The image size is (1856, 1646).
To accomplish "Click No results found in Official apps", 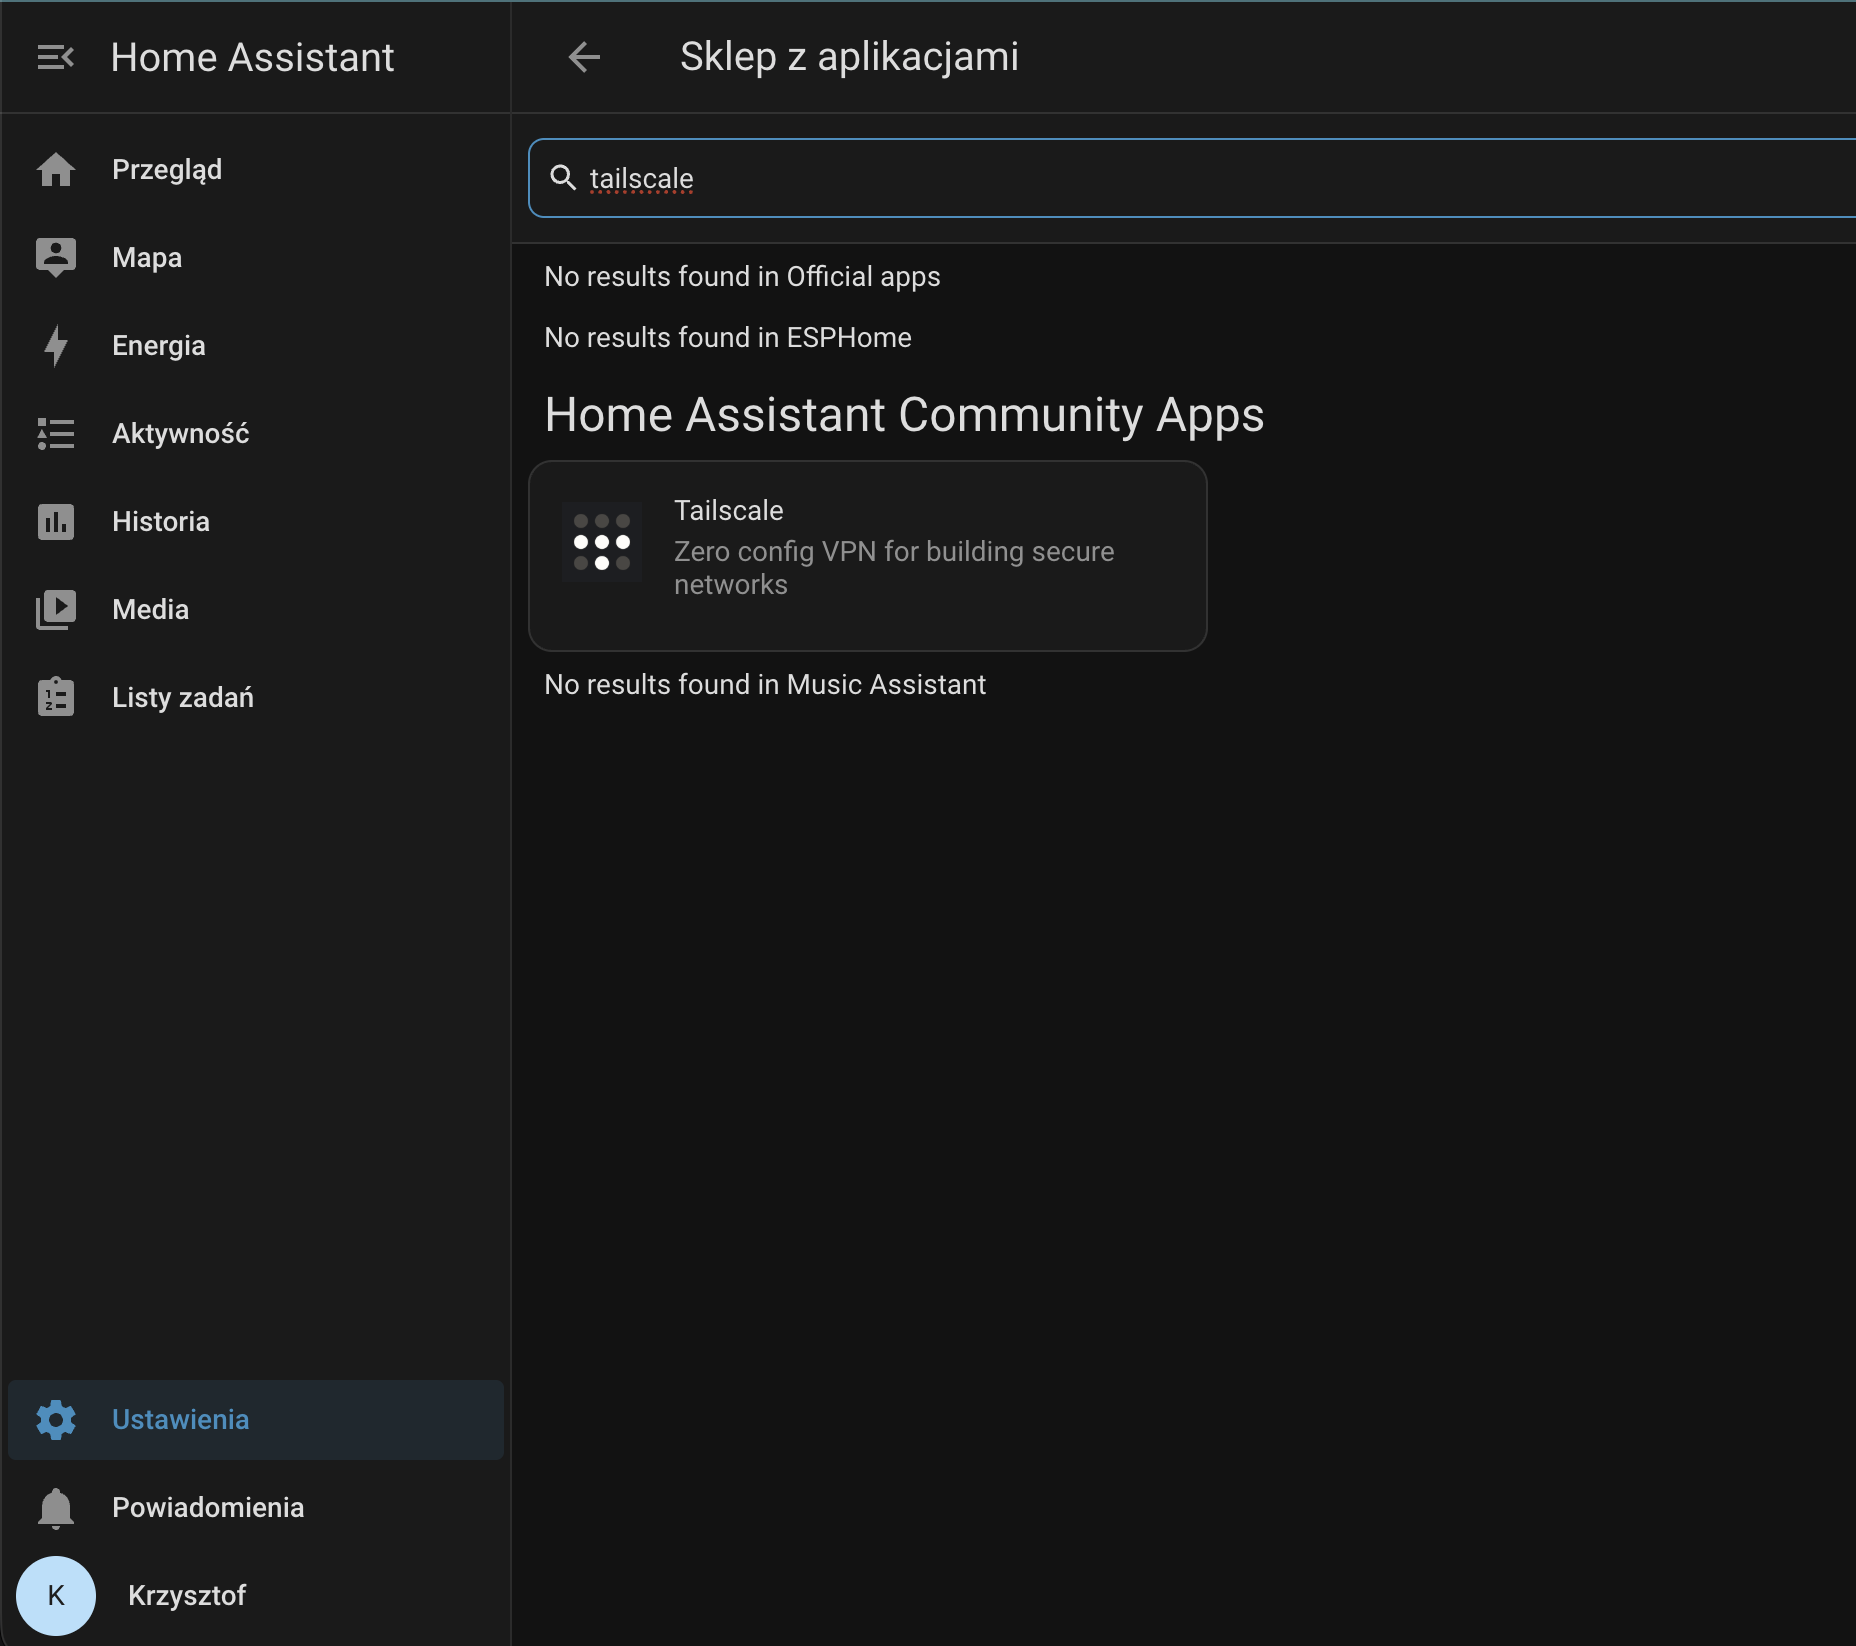I will click(x=742, y=276).
